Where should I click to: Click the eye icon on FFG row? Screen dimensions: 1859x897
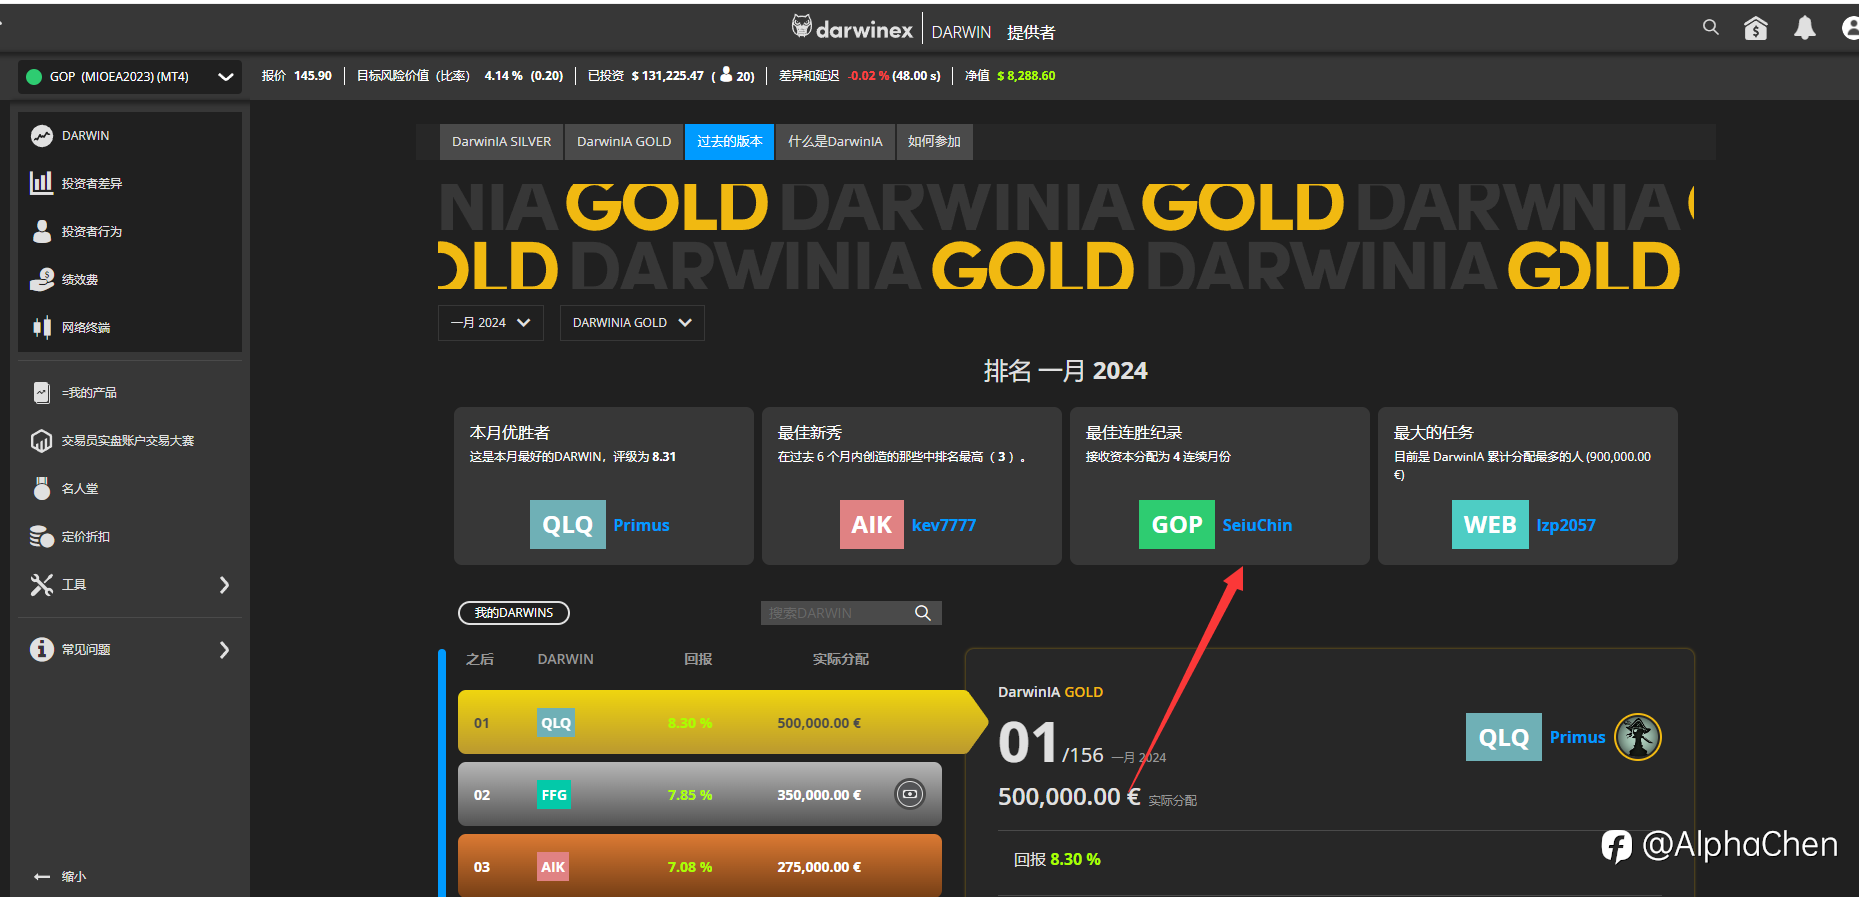point(909,794)
